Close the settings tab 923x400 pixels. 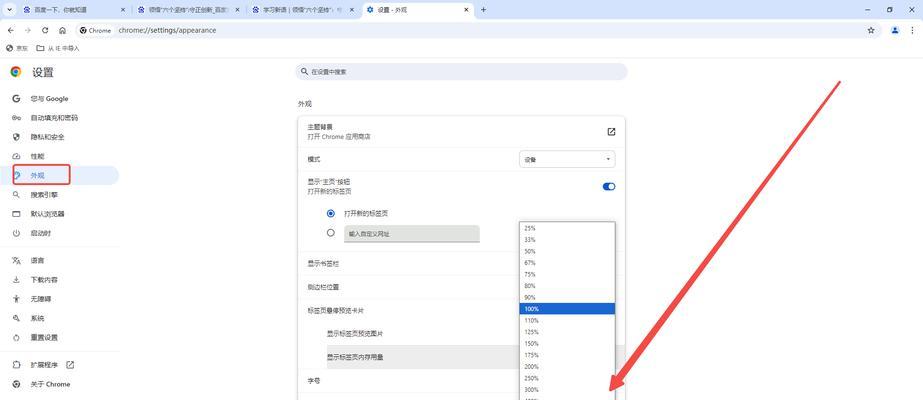pyautogui.click(x=466, y=10)
